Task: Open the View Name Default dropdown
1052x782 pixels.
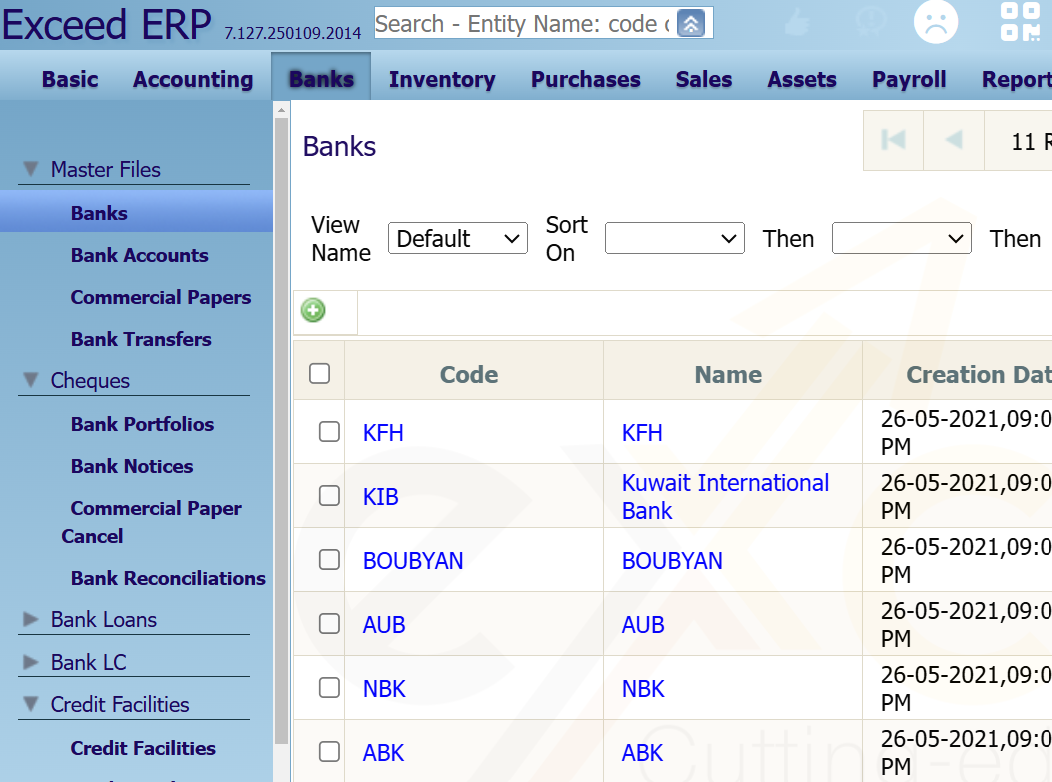Action: click(458, 238)
